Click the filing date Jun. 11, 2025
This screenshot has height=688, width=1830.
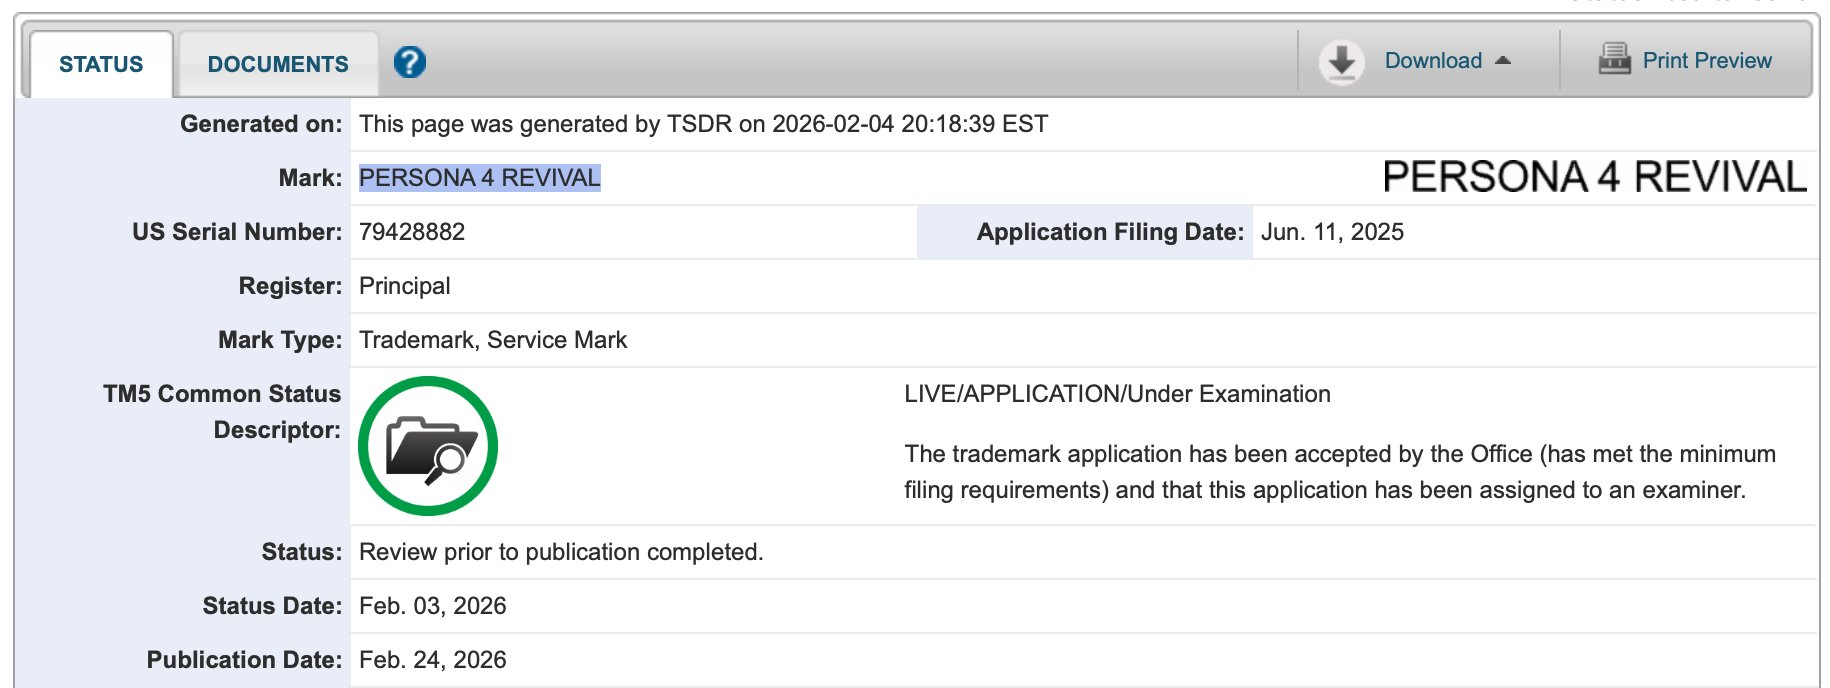coord(1332,232)
